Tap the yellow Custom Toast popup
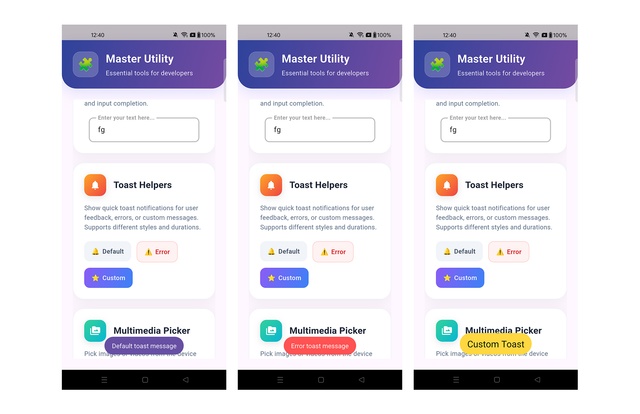Screen dimensions: 640x414 [496, 344]
